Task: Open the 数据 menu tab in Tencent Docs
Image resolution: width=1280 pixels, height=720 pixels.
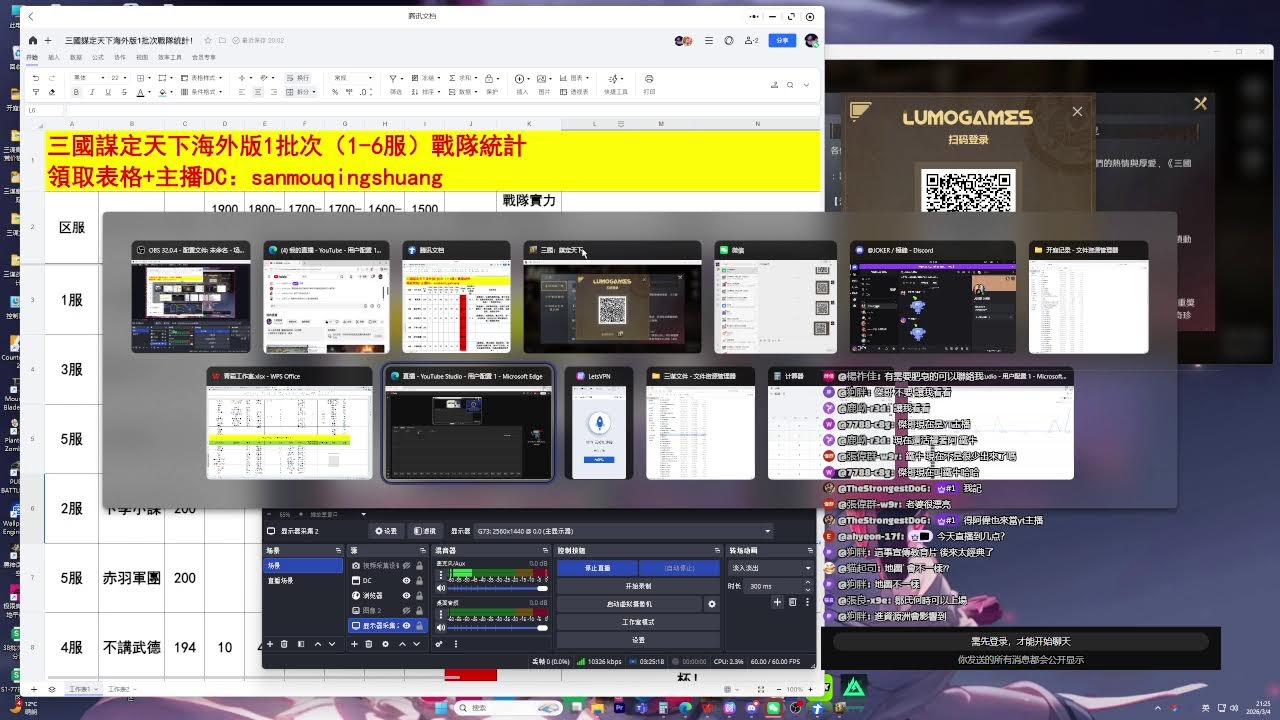Action: pos(76,58)
